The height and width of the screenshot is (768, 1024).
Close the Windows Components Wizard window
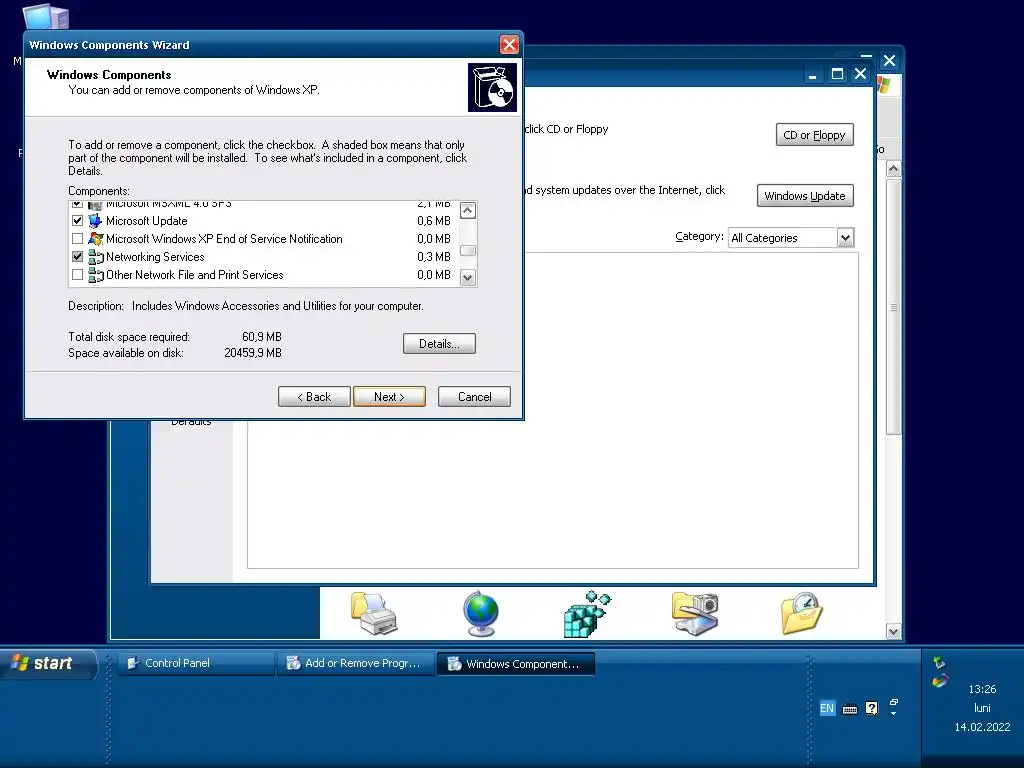click(x=509, y=44)
